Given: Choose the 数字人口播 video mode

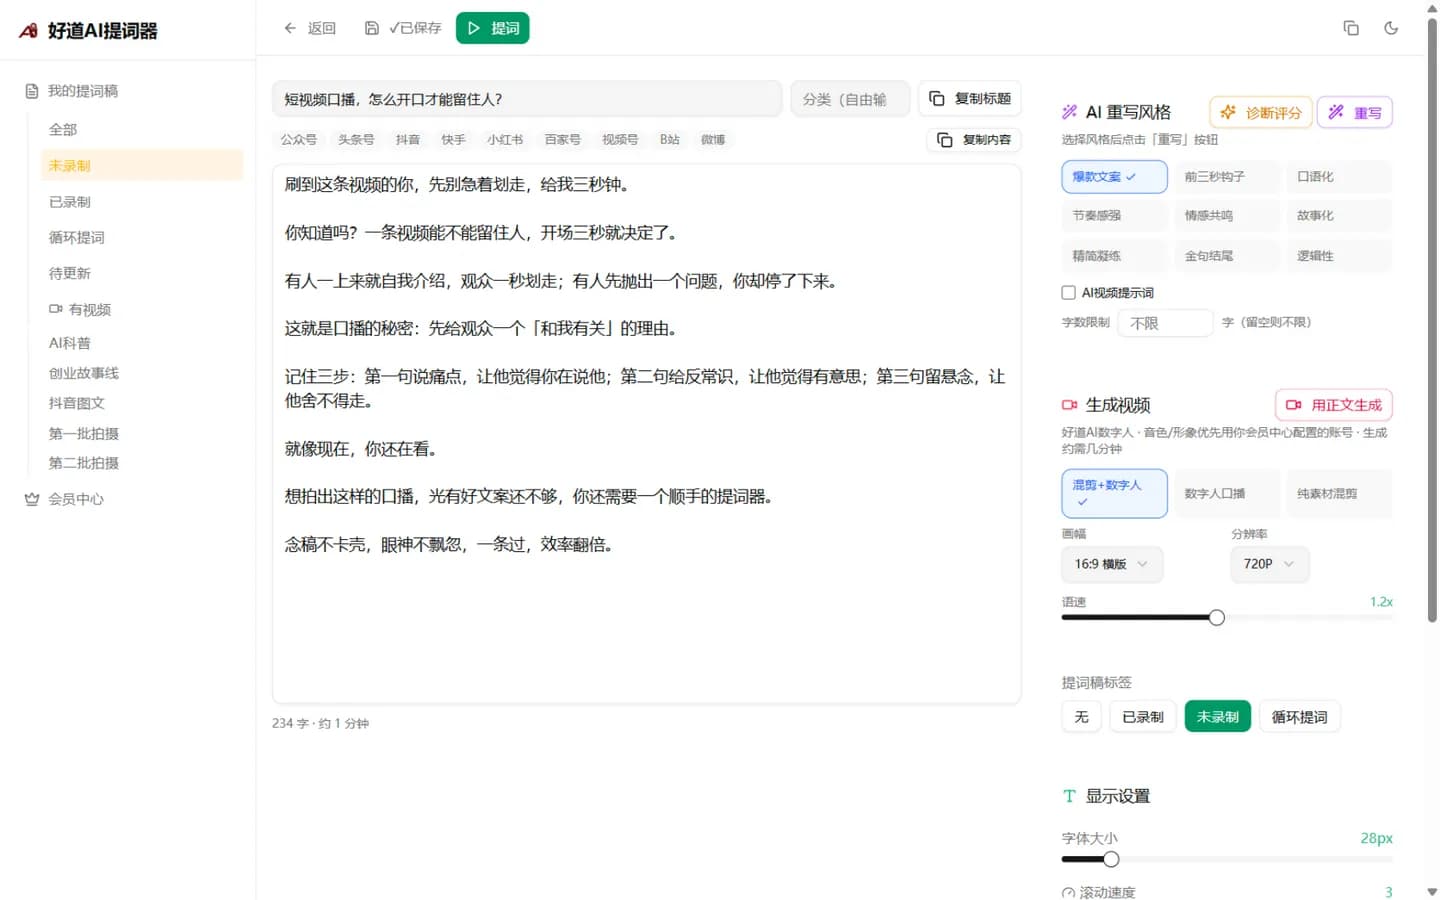Looking at the screenshot, I should [1227, 493].
